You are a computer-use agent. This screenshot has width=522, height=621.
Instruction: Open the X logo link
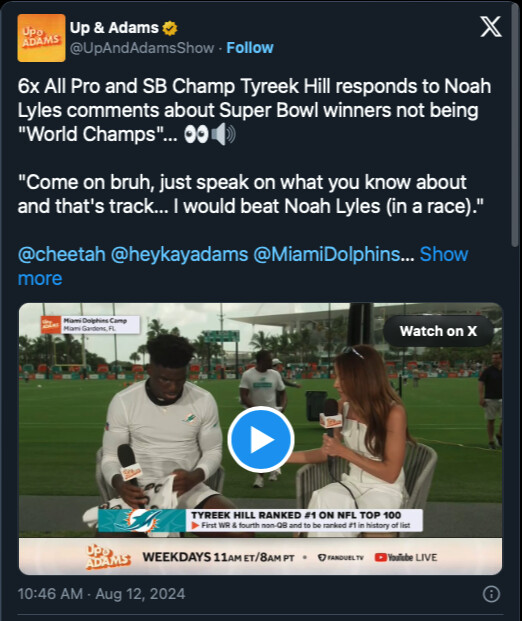click(491, 27)
